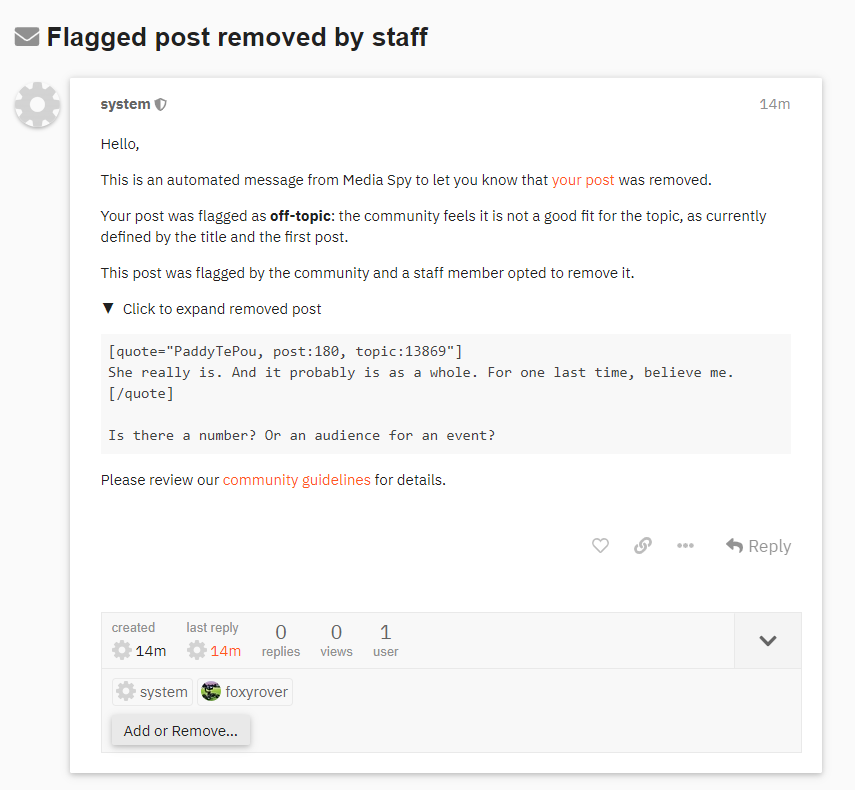This screenshot has height=790, width=855.
Task: Reply to the system message
Action: [x=758, y=546]
